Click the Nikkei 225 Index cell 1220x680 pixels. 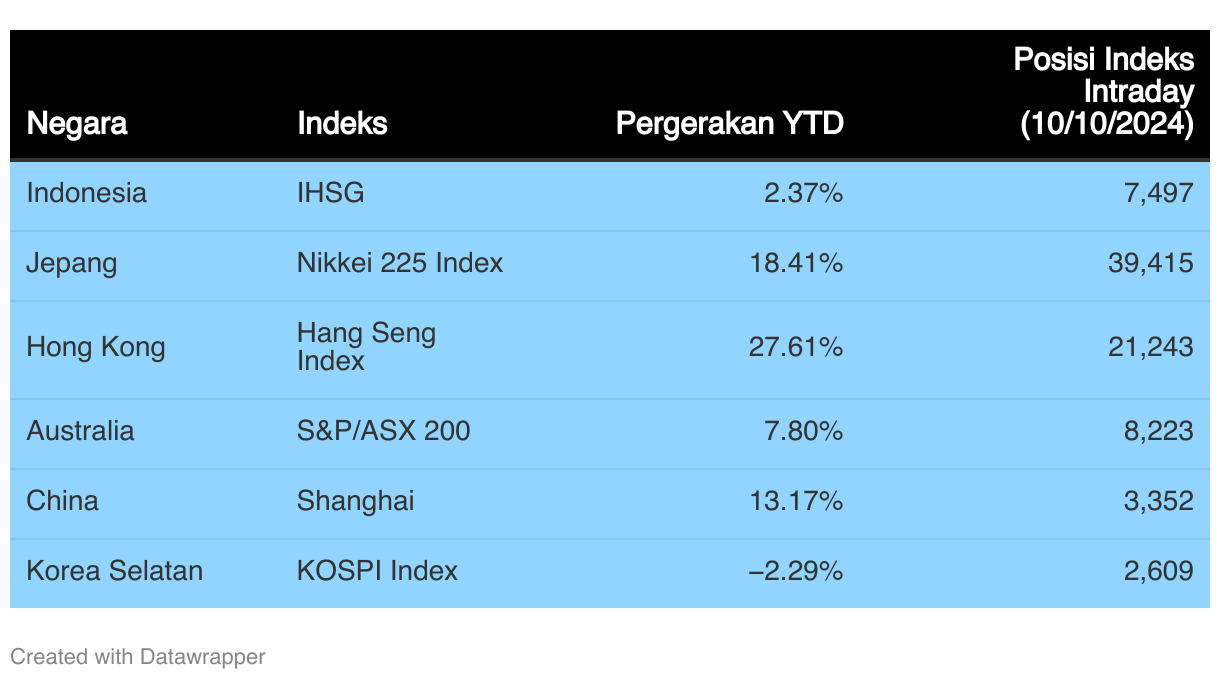(400, 263)
